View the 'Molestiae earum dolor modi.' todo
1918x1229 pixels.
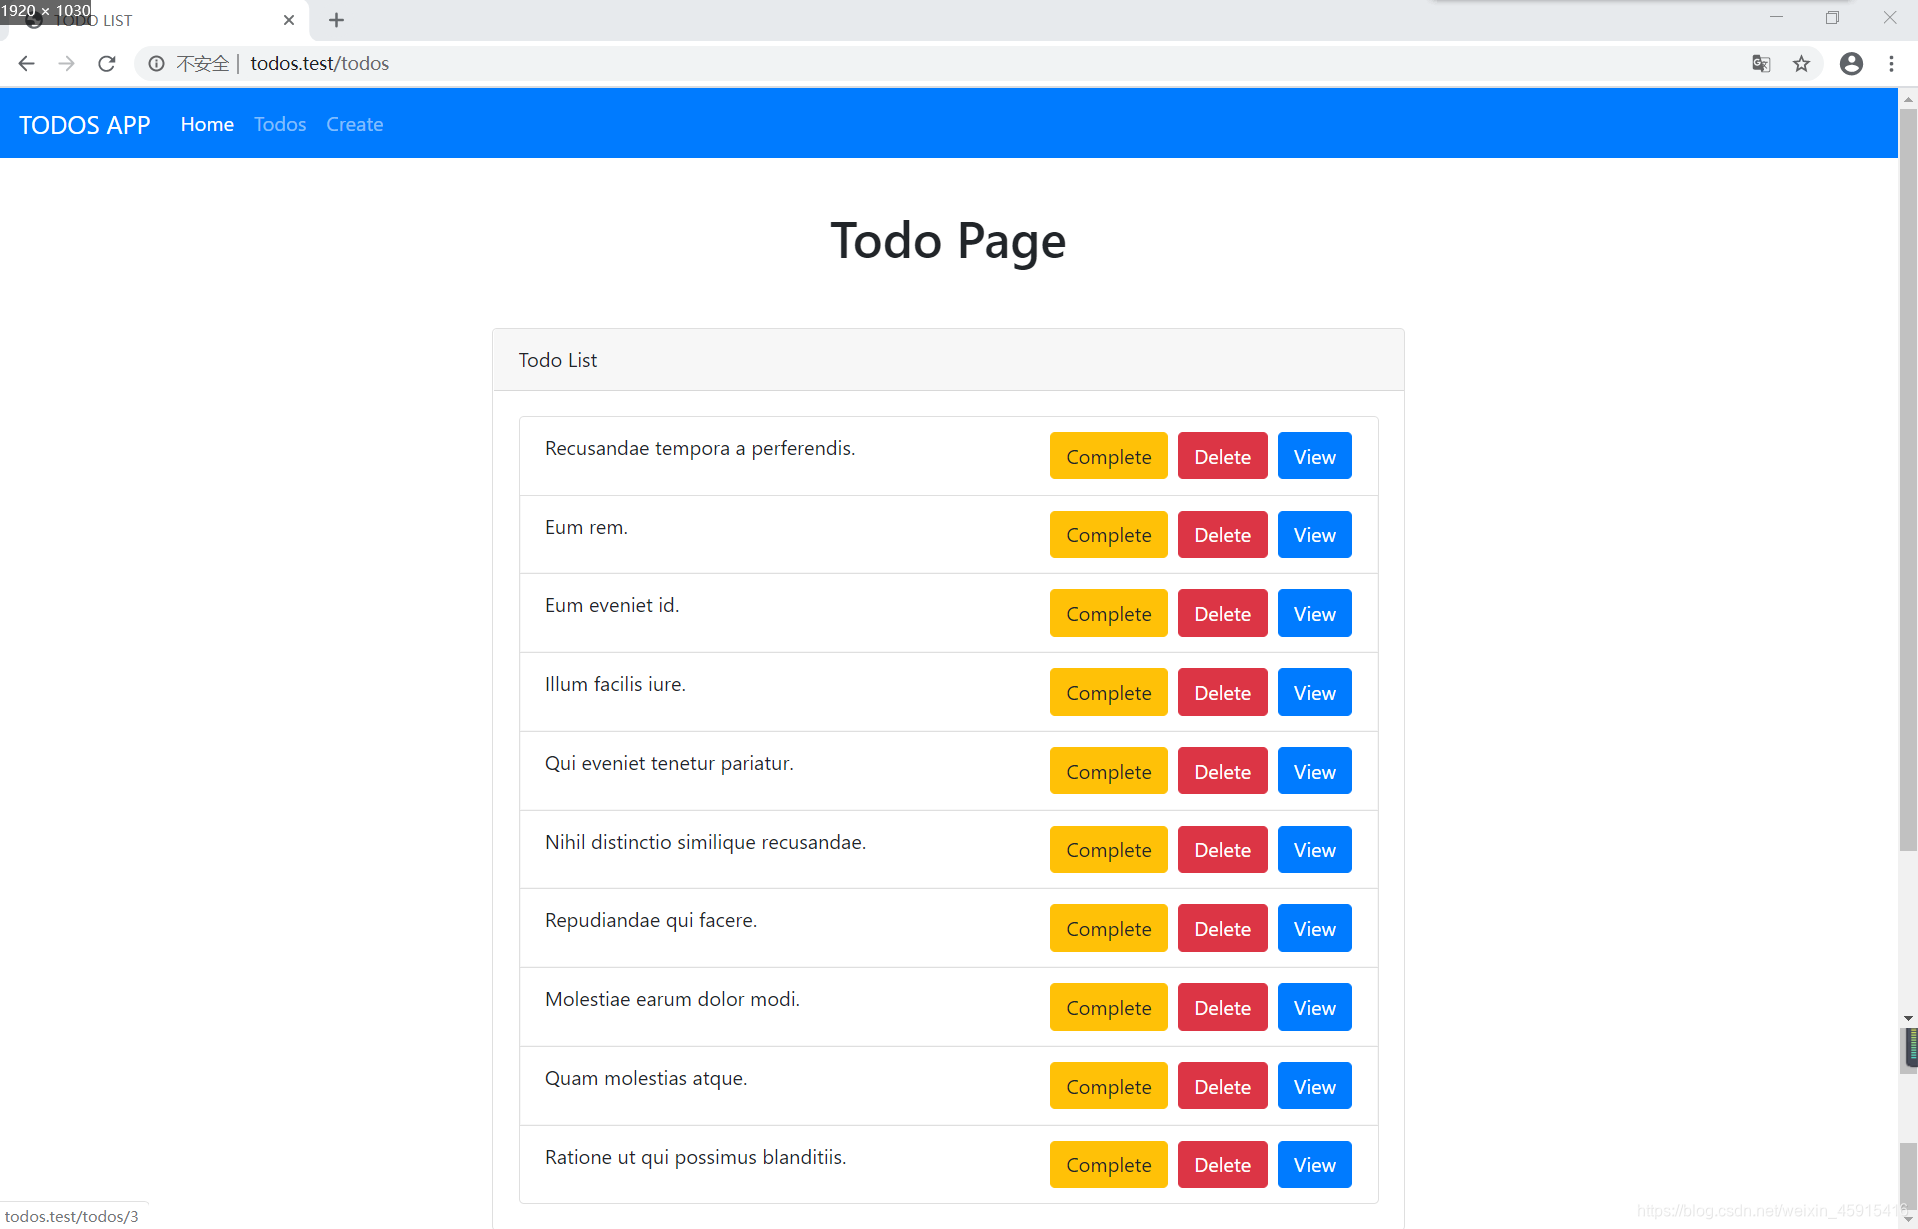[1314, 1007]
